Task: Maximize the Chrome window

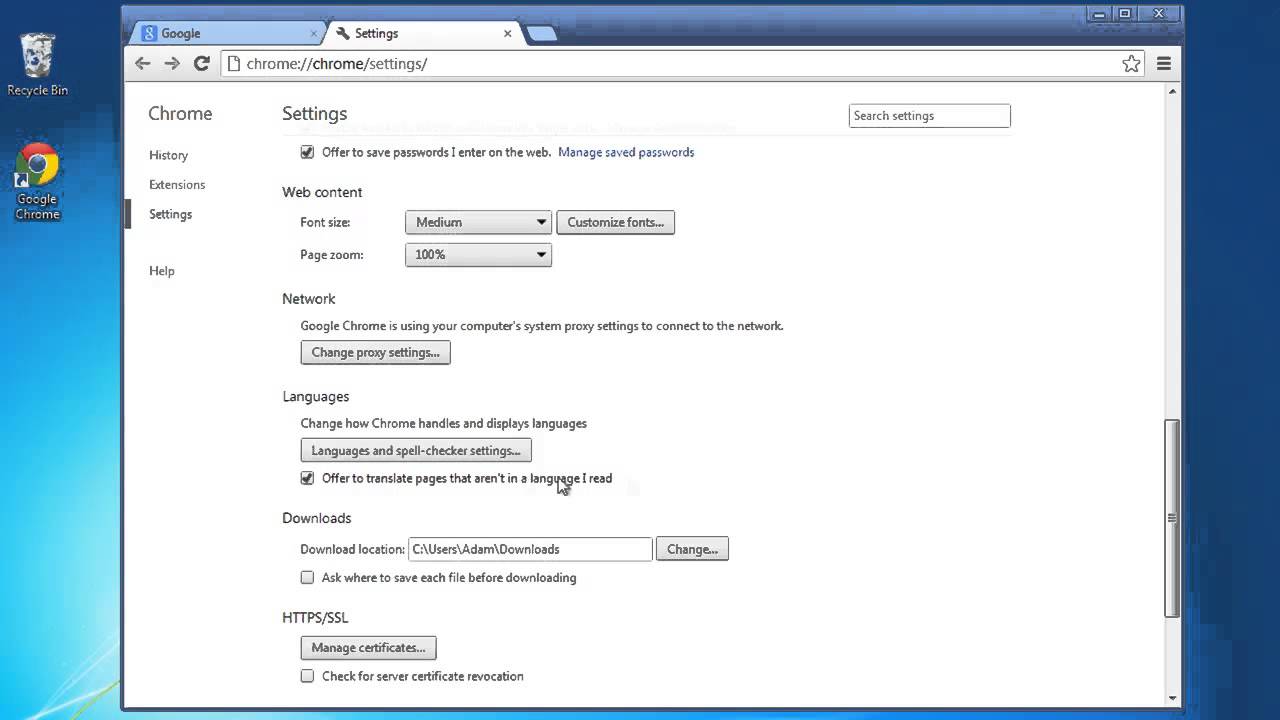Action: point(1124,14)
